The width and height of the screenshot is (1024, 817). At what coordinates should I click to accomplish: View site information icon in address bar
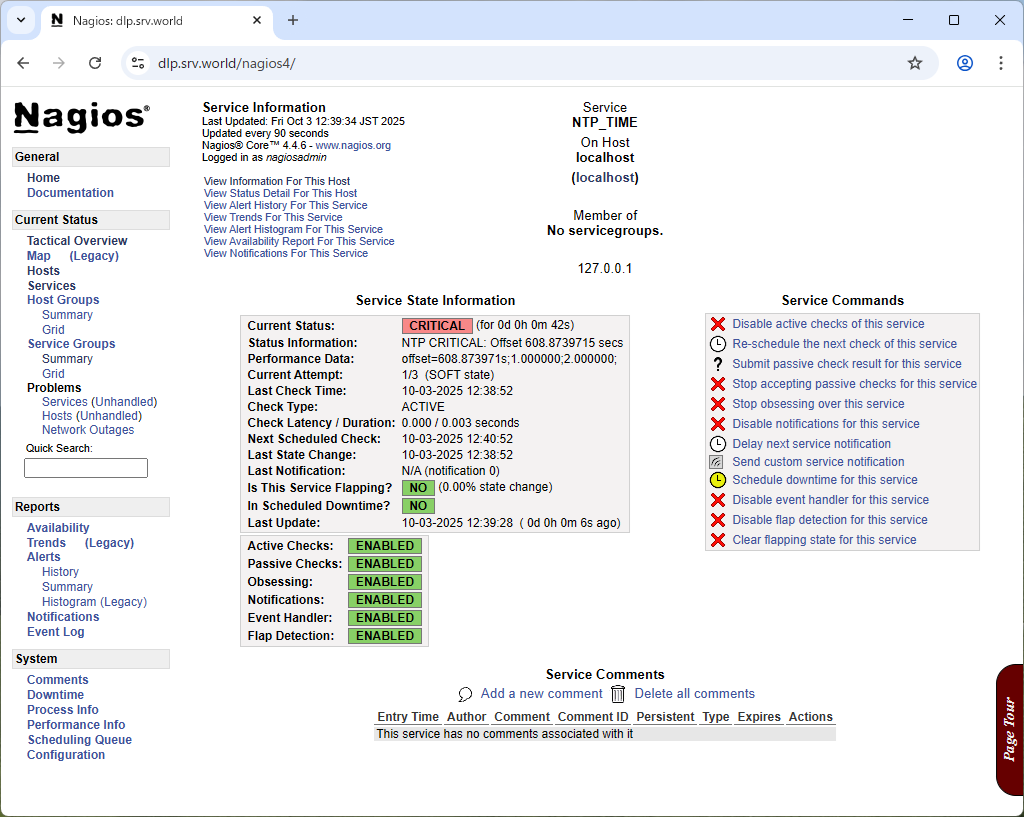(x=138, y=63)
